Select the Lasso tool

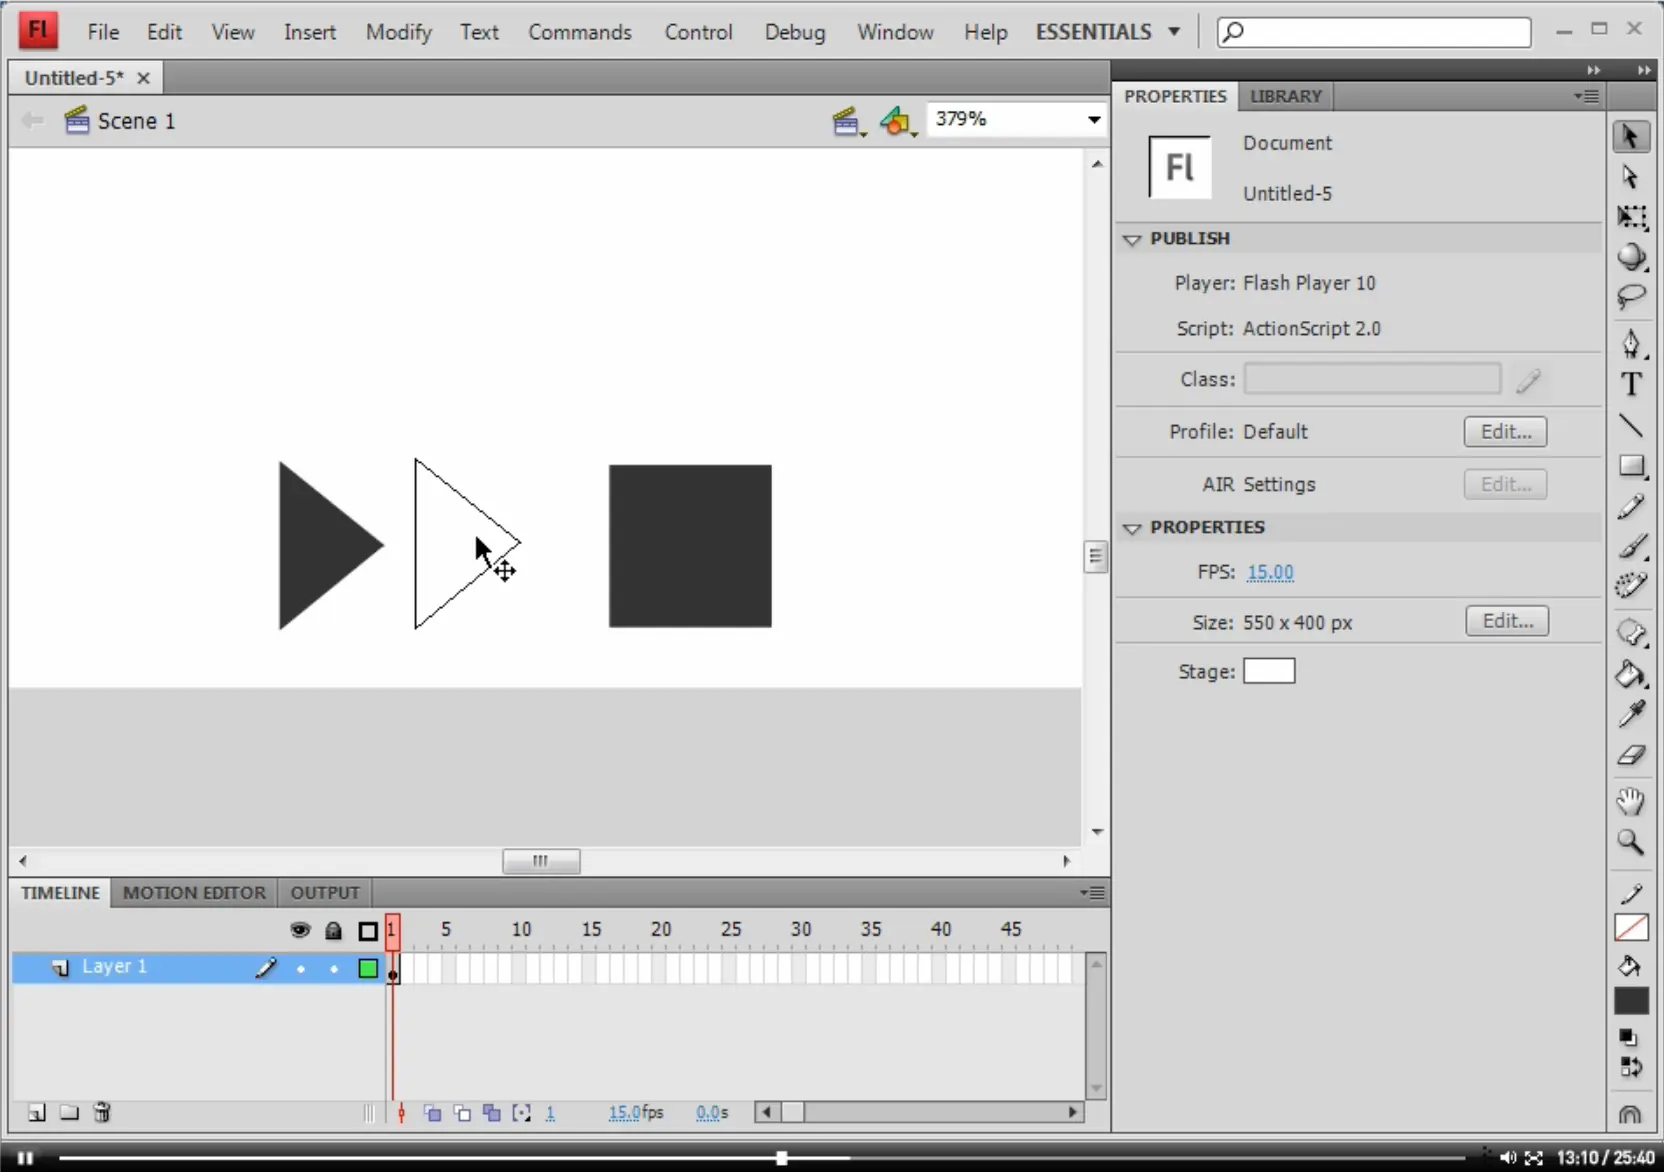click(x=1631, y=297)
